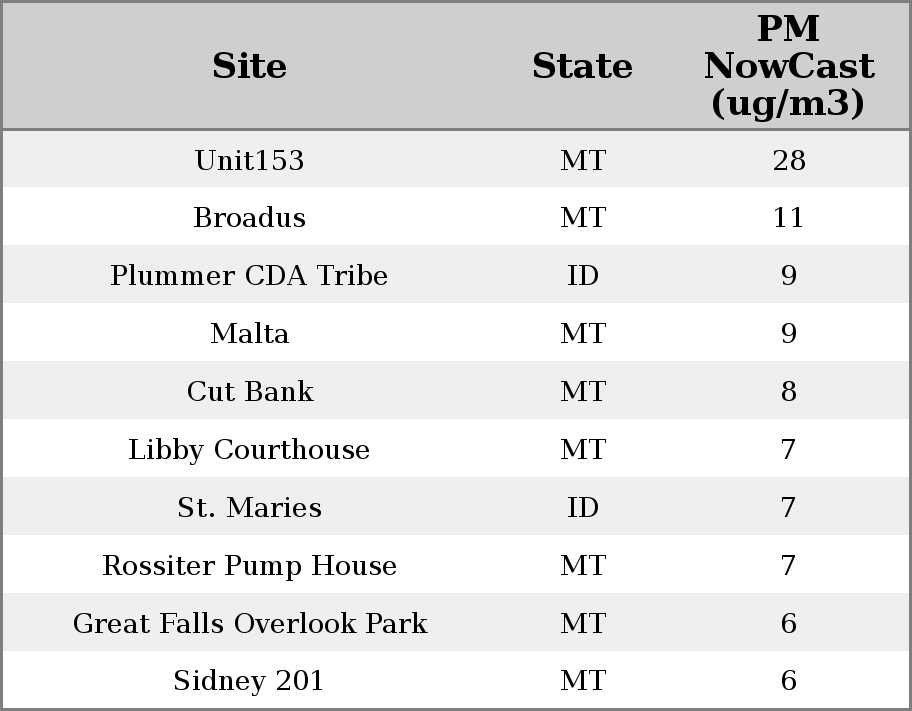Click the Rossiter Pump House site
This screenshot has height=711, width=912.
(x=249, y=566)
